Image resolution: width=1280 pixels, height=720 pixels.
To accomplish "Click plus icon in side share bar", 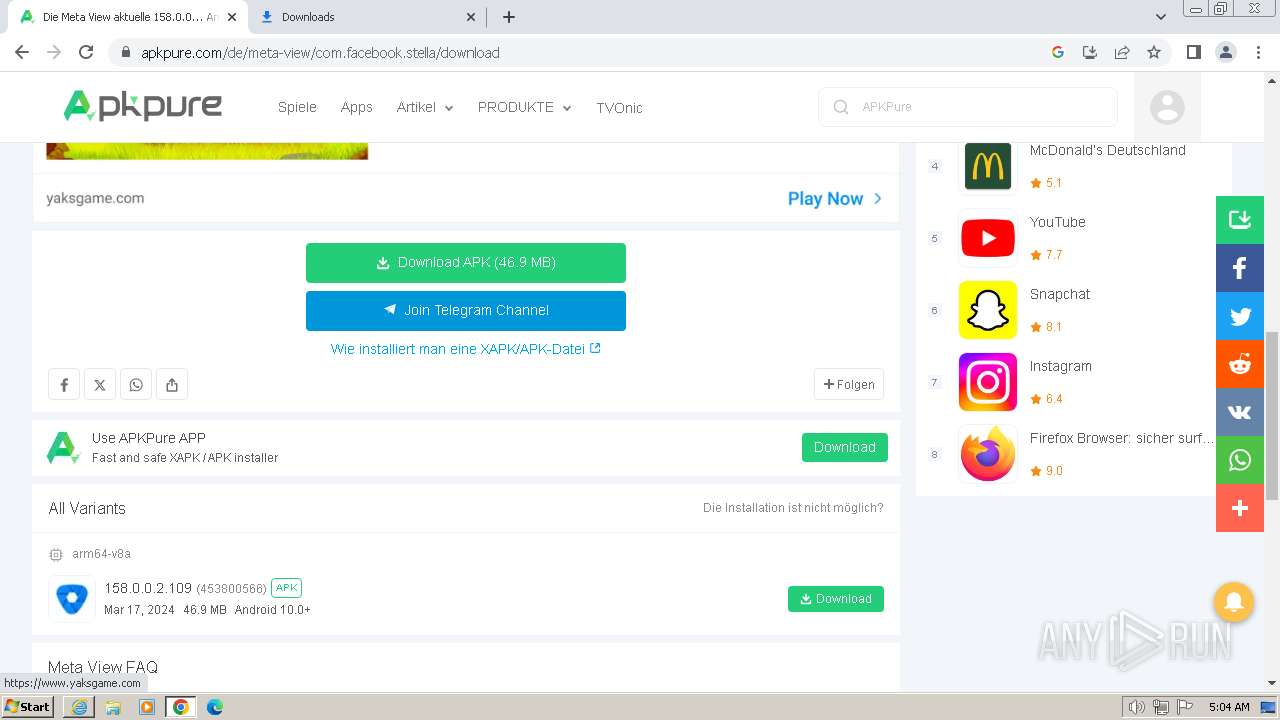I will pyautogui.click(x=1240, y=508).
